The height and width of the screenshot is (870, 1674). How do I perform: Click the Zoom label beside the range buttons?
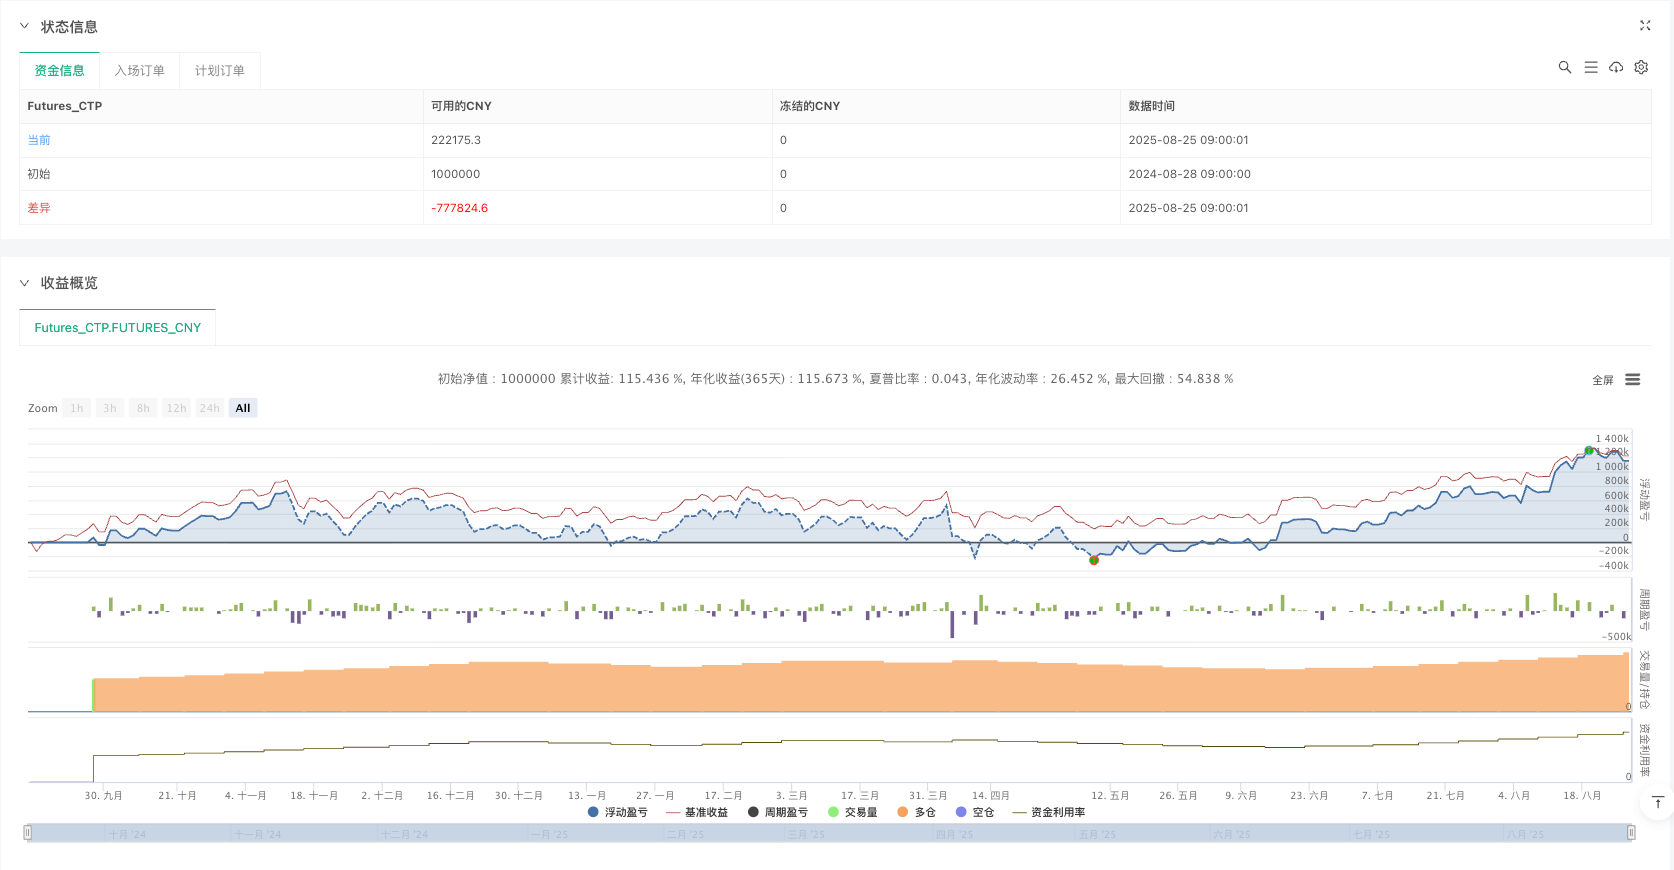(43, 408)
